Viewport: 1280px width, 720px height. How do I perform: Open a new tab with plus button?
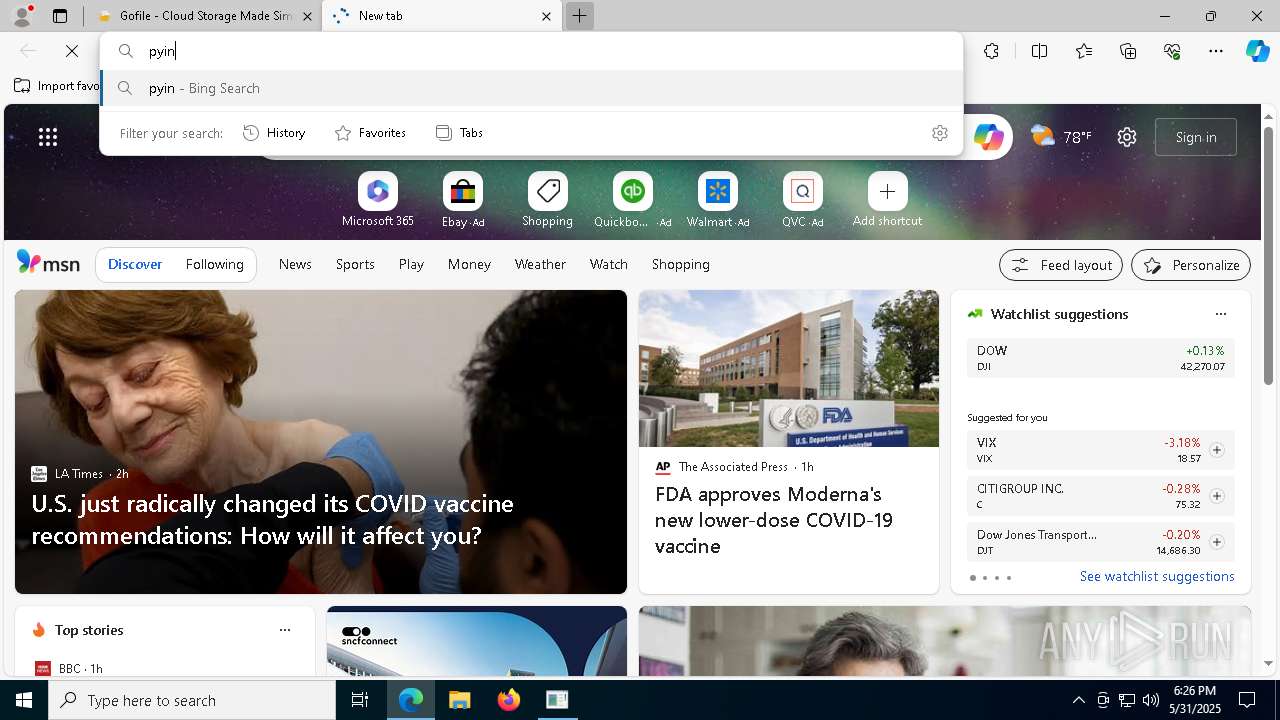point(579,16)
